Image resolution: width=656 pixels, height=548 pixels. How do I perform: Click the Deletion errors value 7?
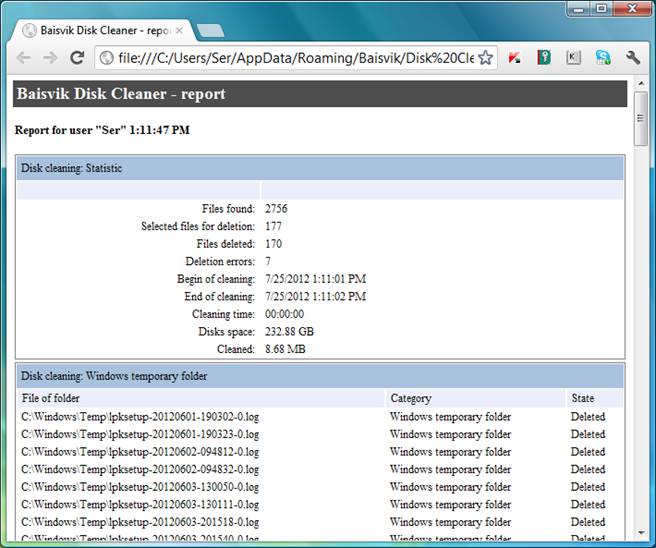pyautogui.click(x=268, y=261)
